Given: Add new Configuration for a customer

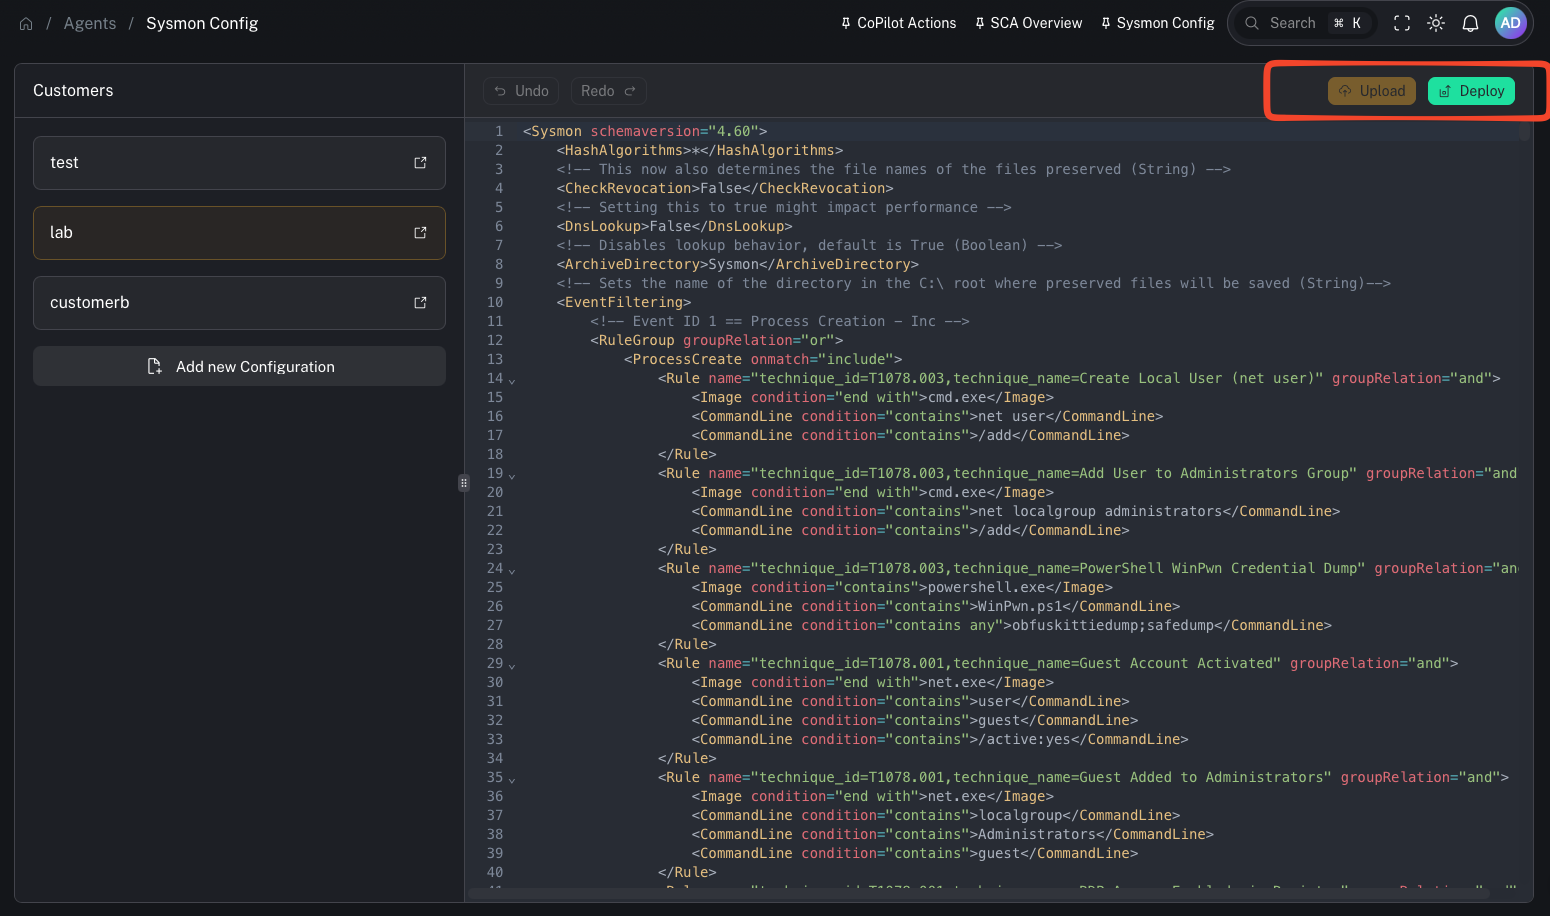Looking at the screenshot, I should pos(239,366).
